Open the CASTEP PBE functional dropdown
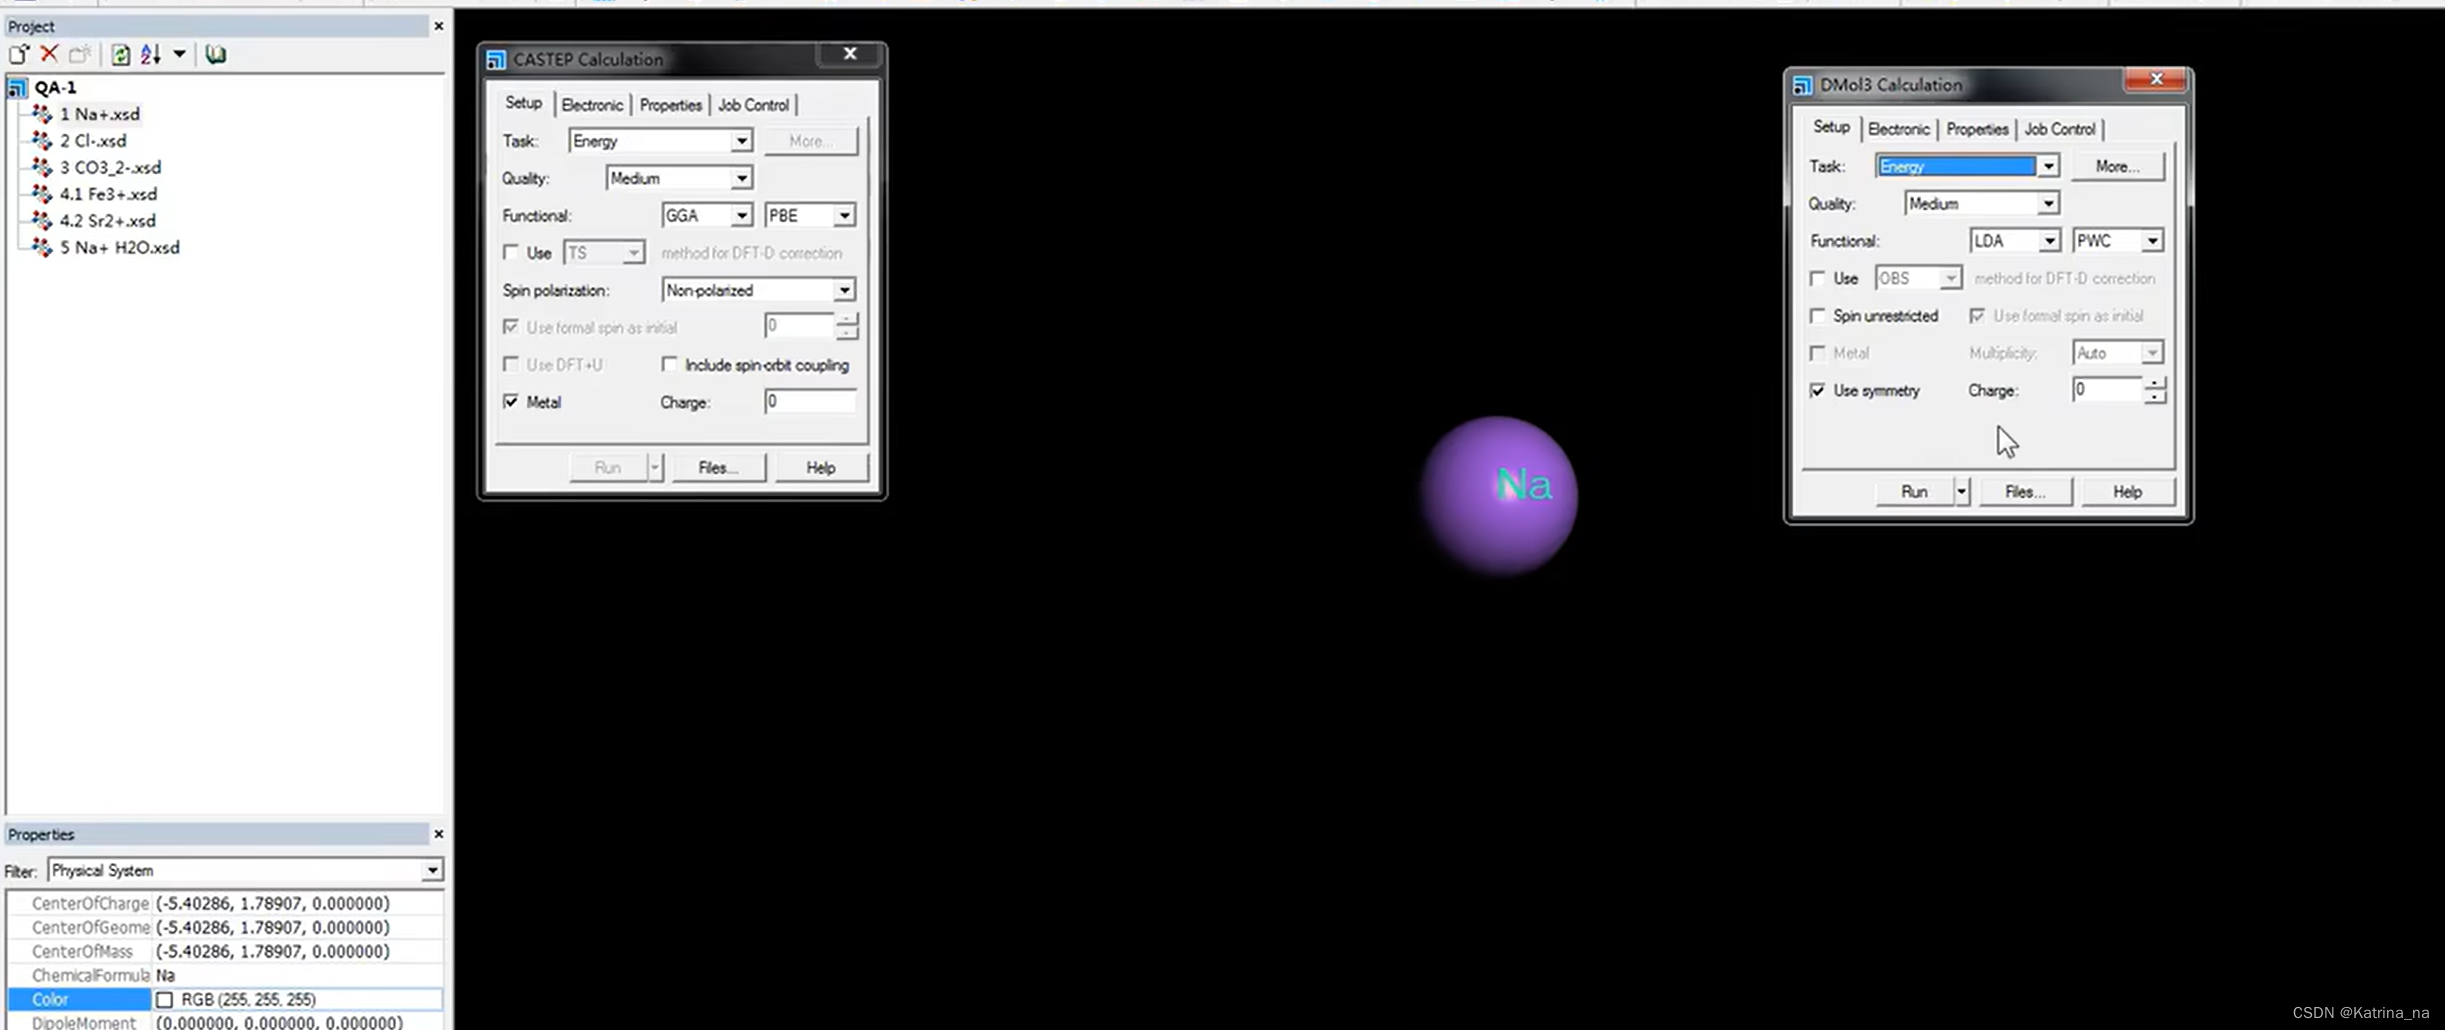 [x=844, y=216]
